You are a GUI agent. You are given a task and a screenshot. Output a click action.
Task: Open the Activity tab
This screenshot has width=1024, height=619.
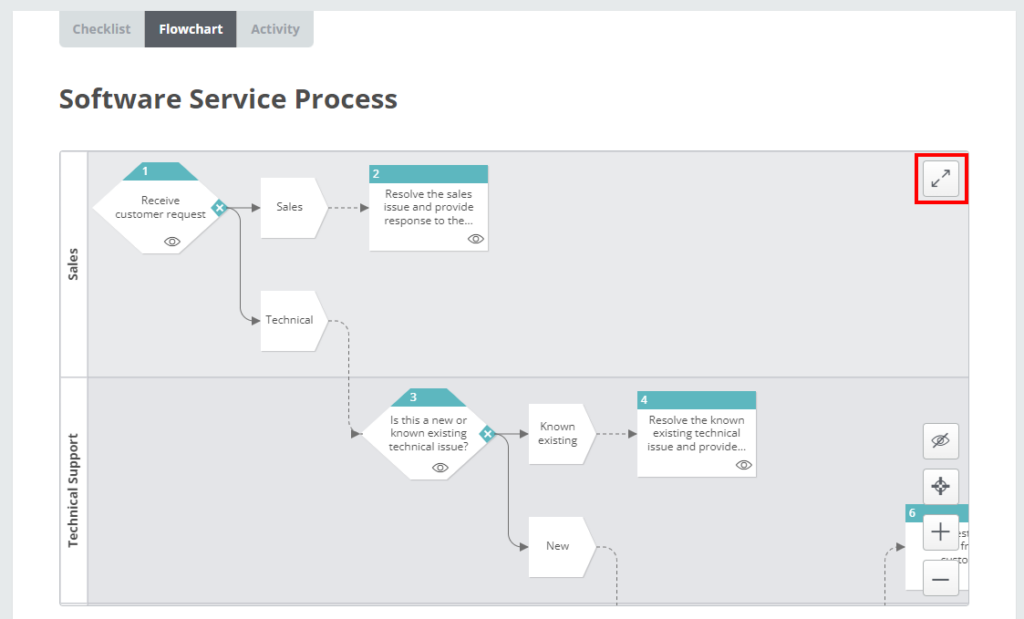[x=275, y=29]
